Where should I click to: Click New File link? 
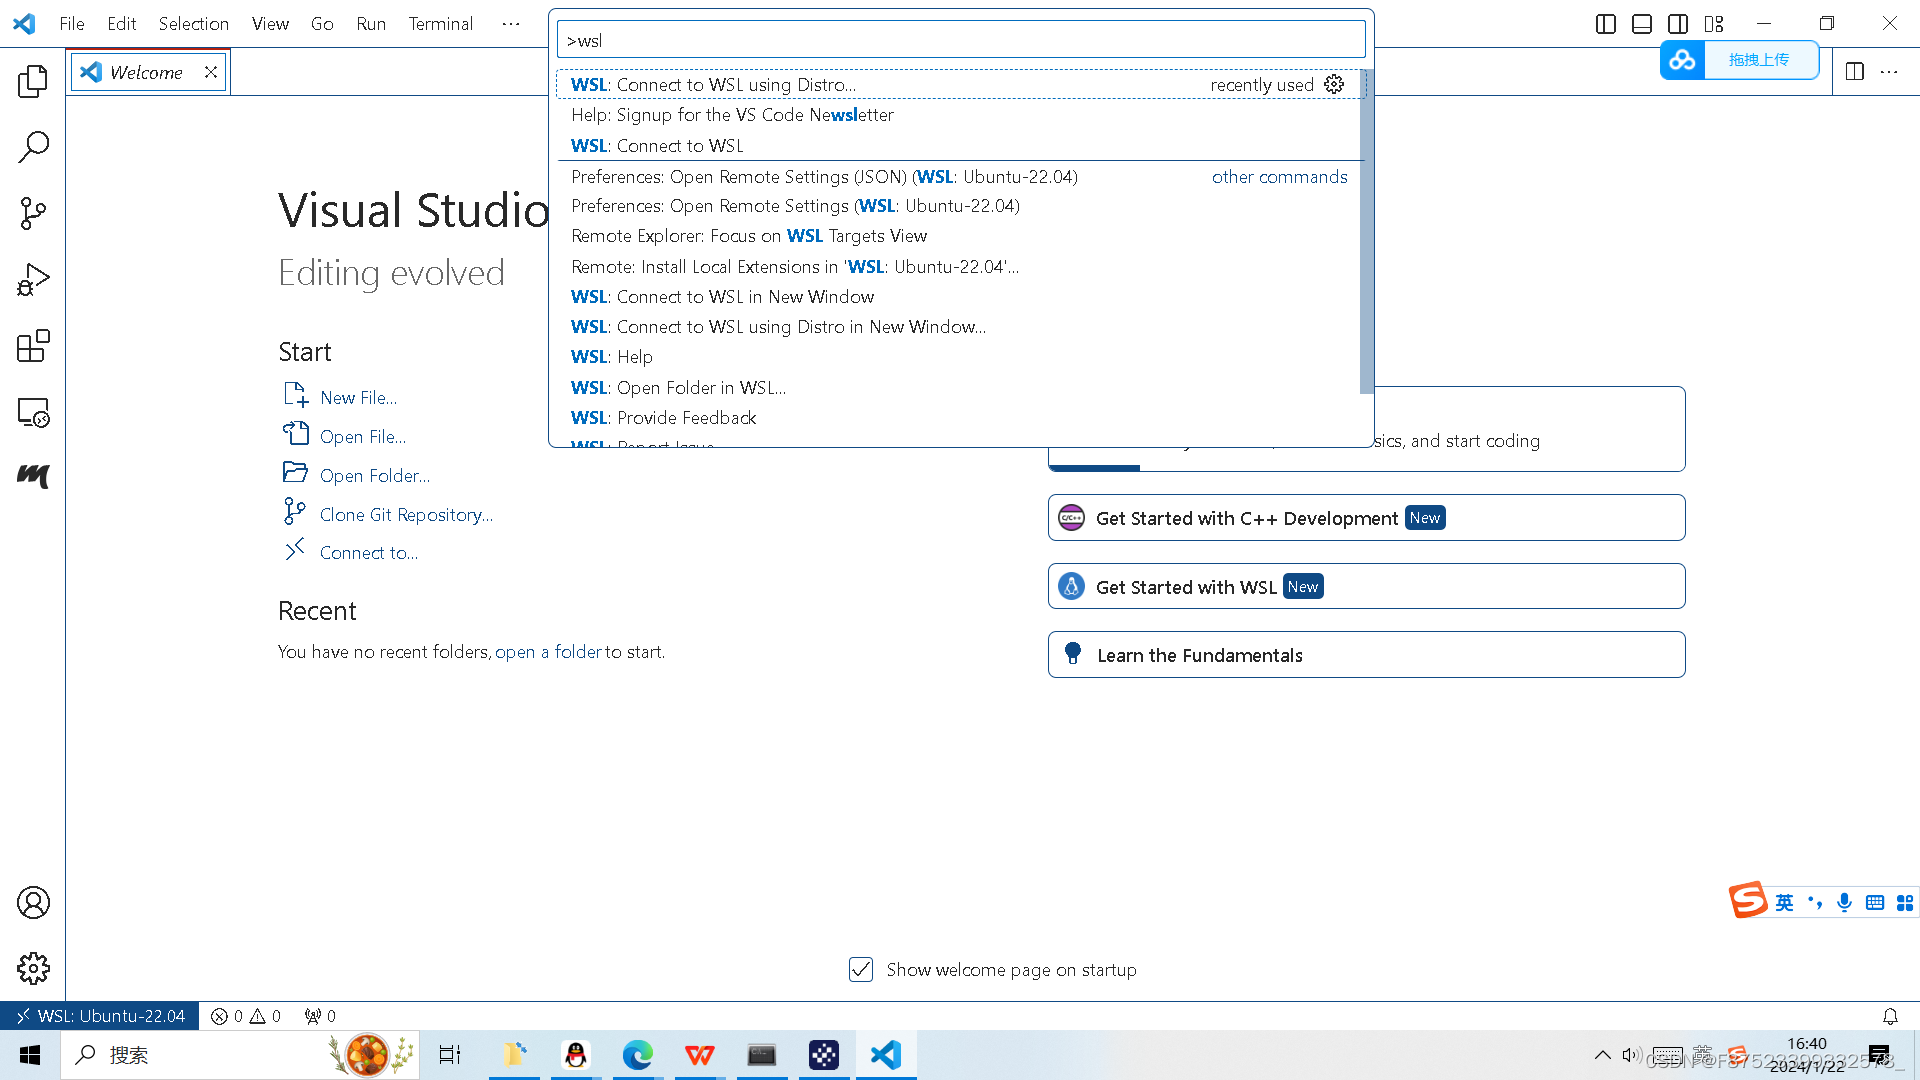click(x=358, y=397)
